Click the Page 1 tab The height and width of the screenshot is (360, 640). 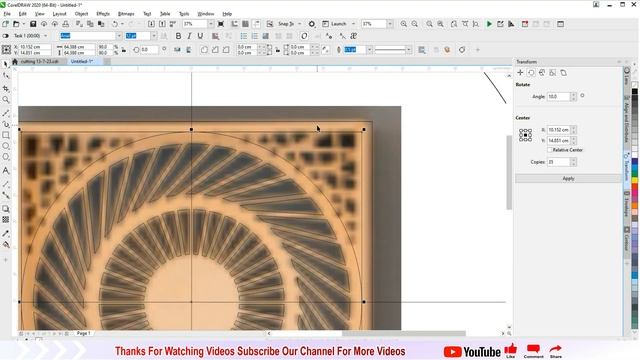point(83,333)
